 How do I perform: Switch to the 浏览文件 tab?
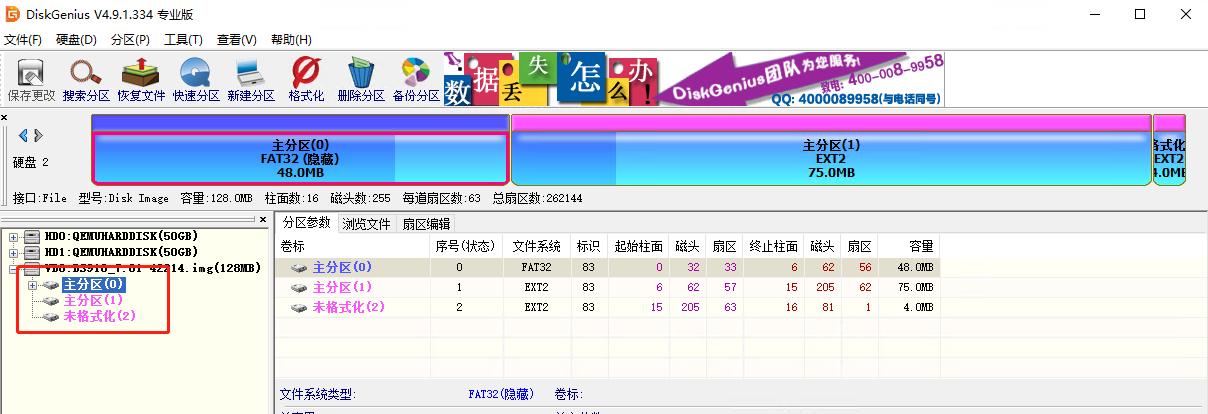click(367, 223)
